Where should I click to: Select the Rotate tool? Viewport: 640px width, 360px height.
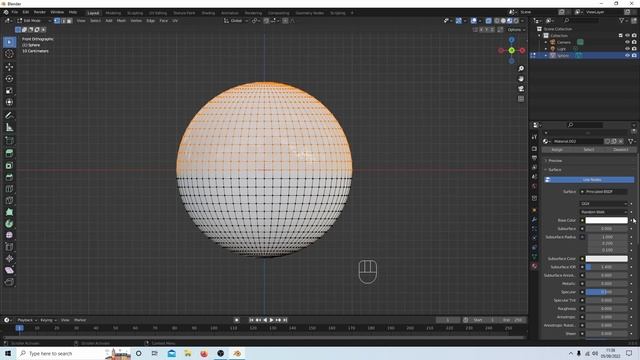(x=9, y=78)
